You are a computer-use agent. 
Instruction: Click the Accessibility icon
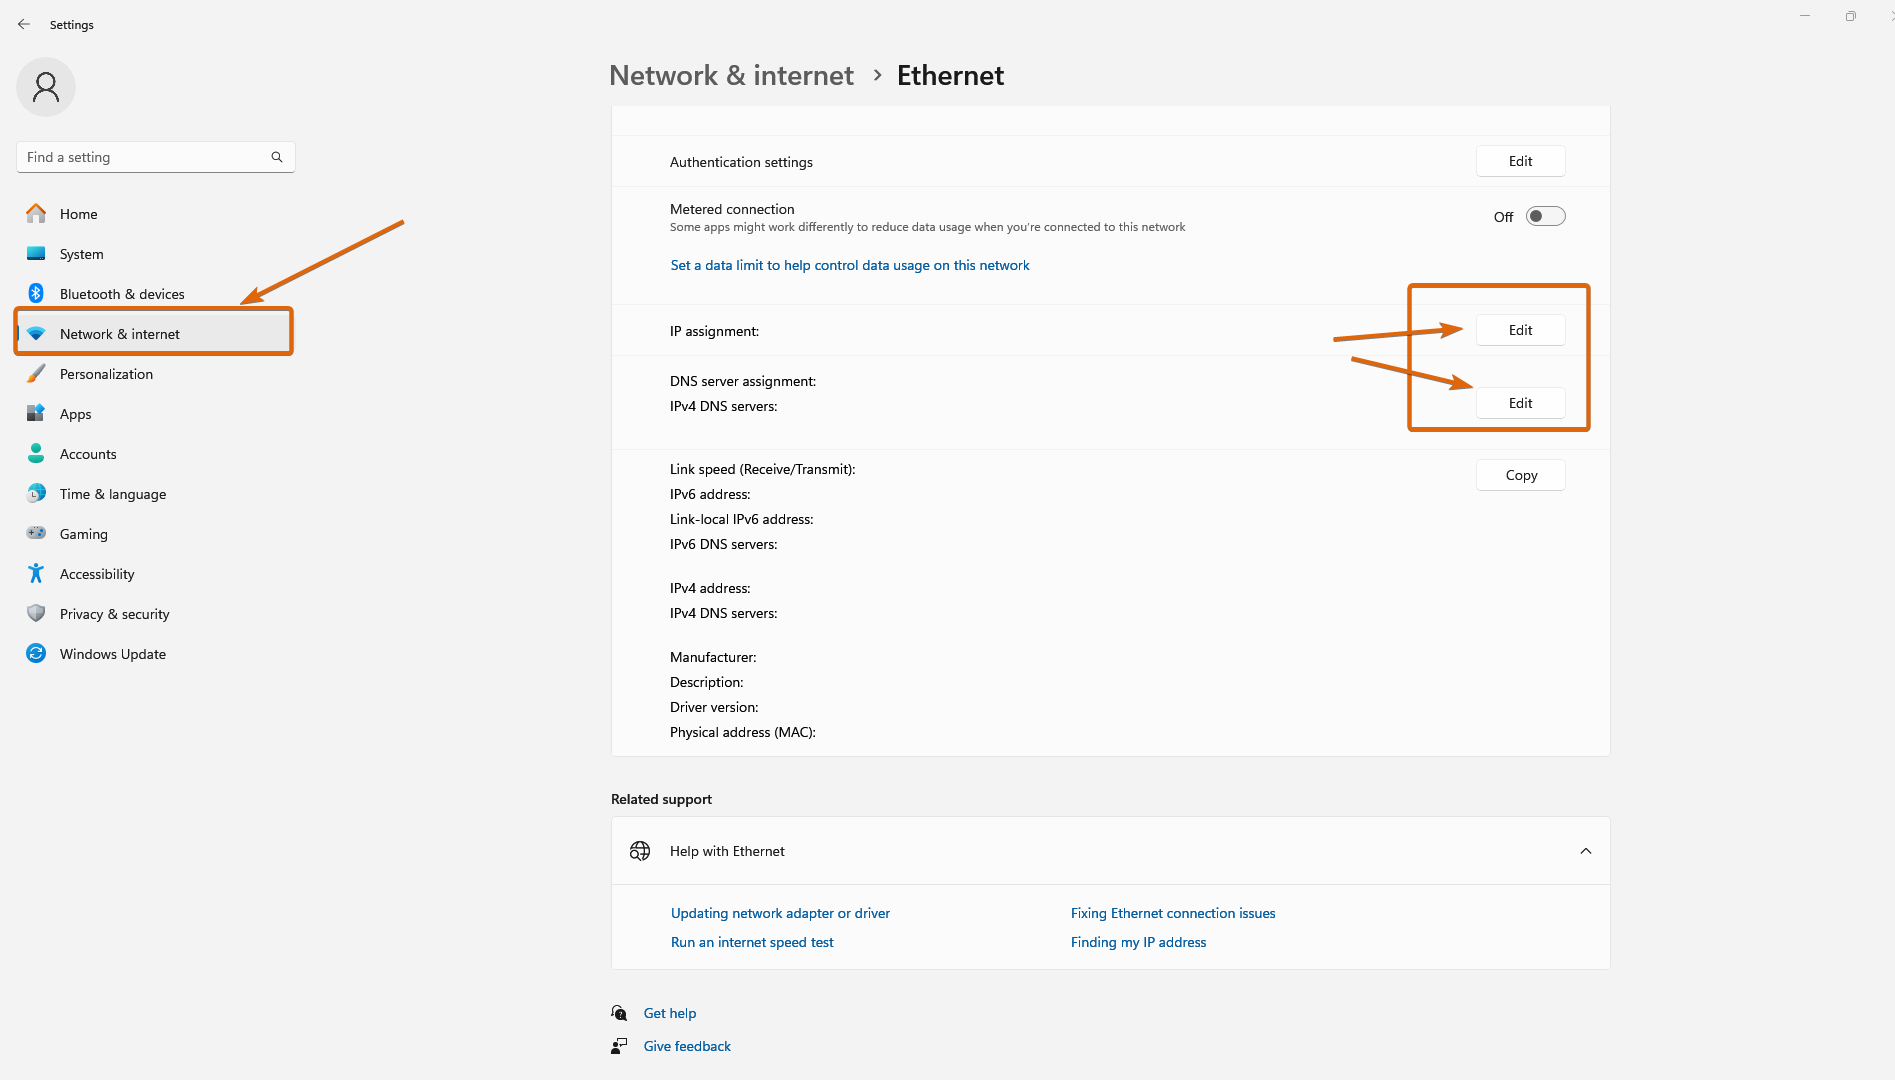(36, 573)
